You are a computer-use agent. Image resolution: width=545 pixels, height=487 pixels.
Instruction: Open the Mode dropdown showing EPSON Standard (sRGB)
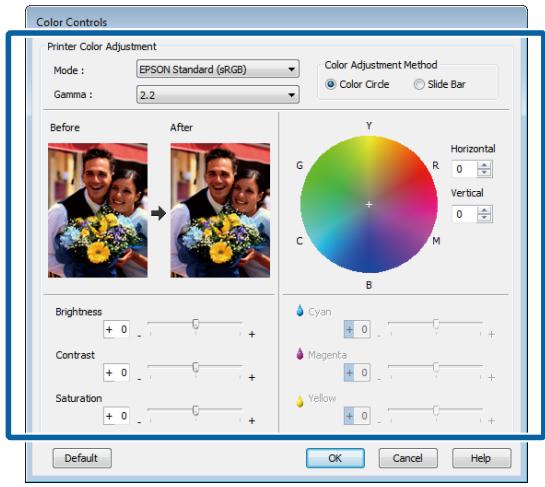coord(218,69)
